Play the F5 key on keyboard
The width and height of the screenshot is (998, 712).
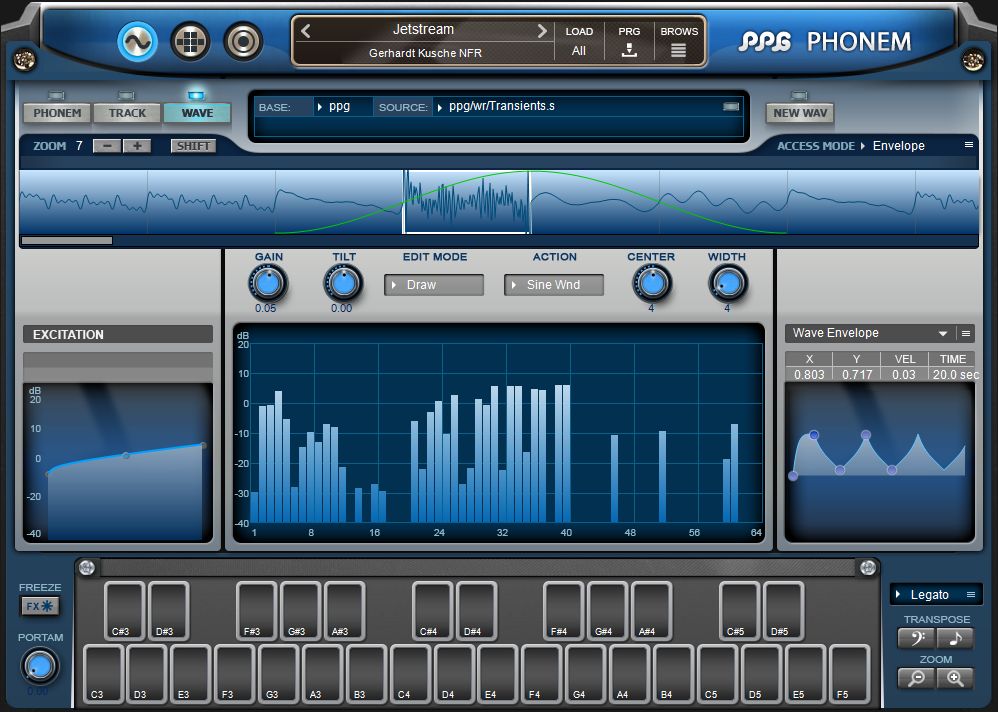click(x=850, y=674)
